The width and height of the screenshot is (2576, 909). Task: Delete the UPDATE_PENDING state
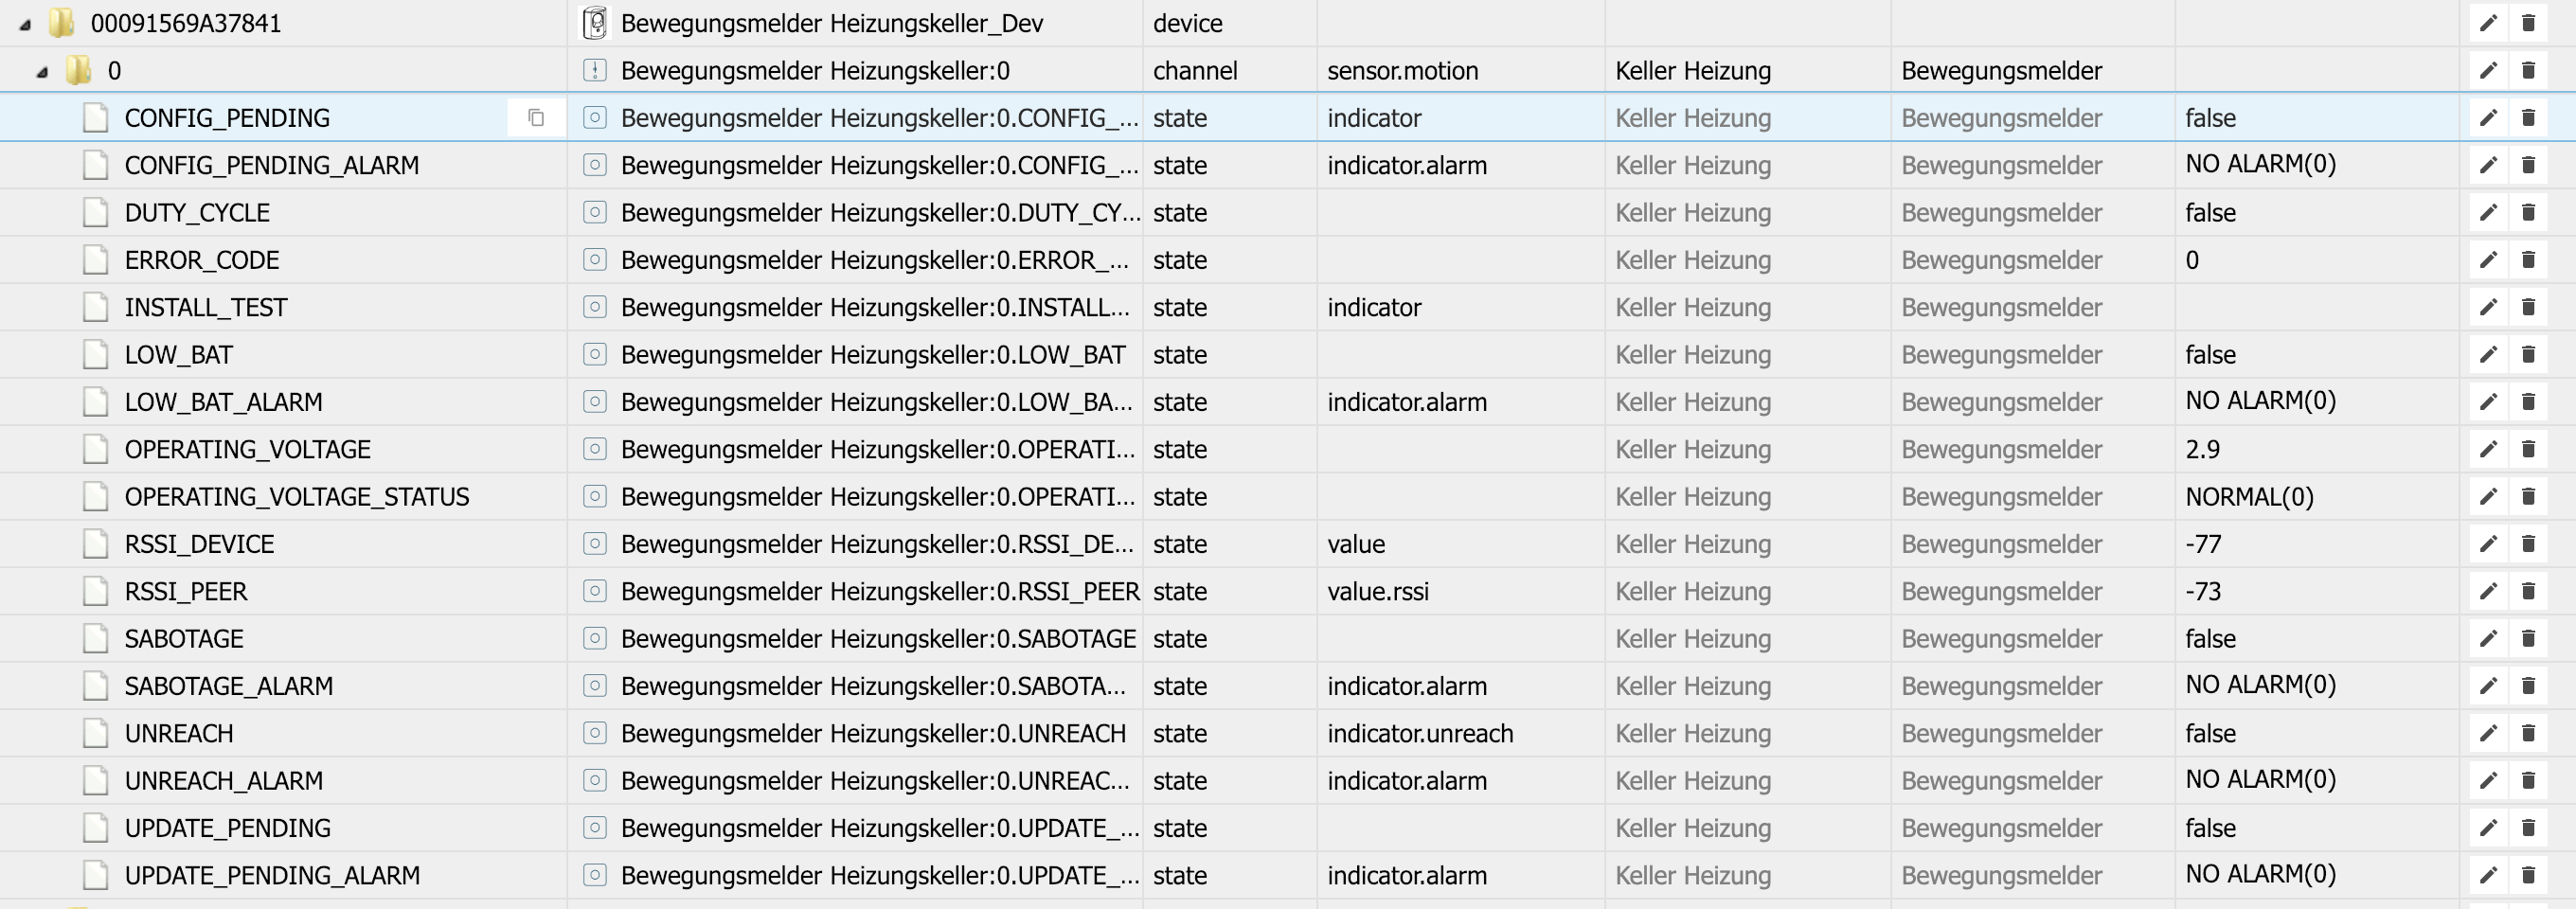2528,828
